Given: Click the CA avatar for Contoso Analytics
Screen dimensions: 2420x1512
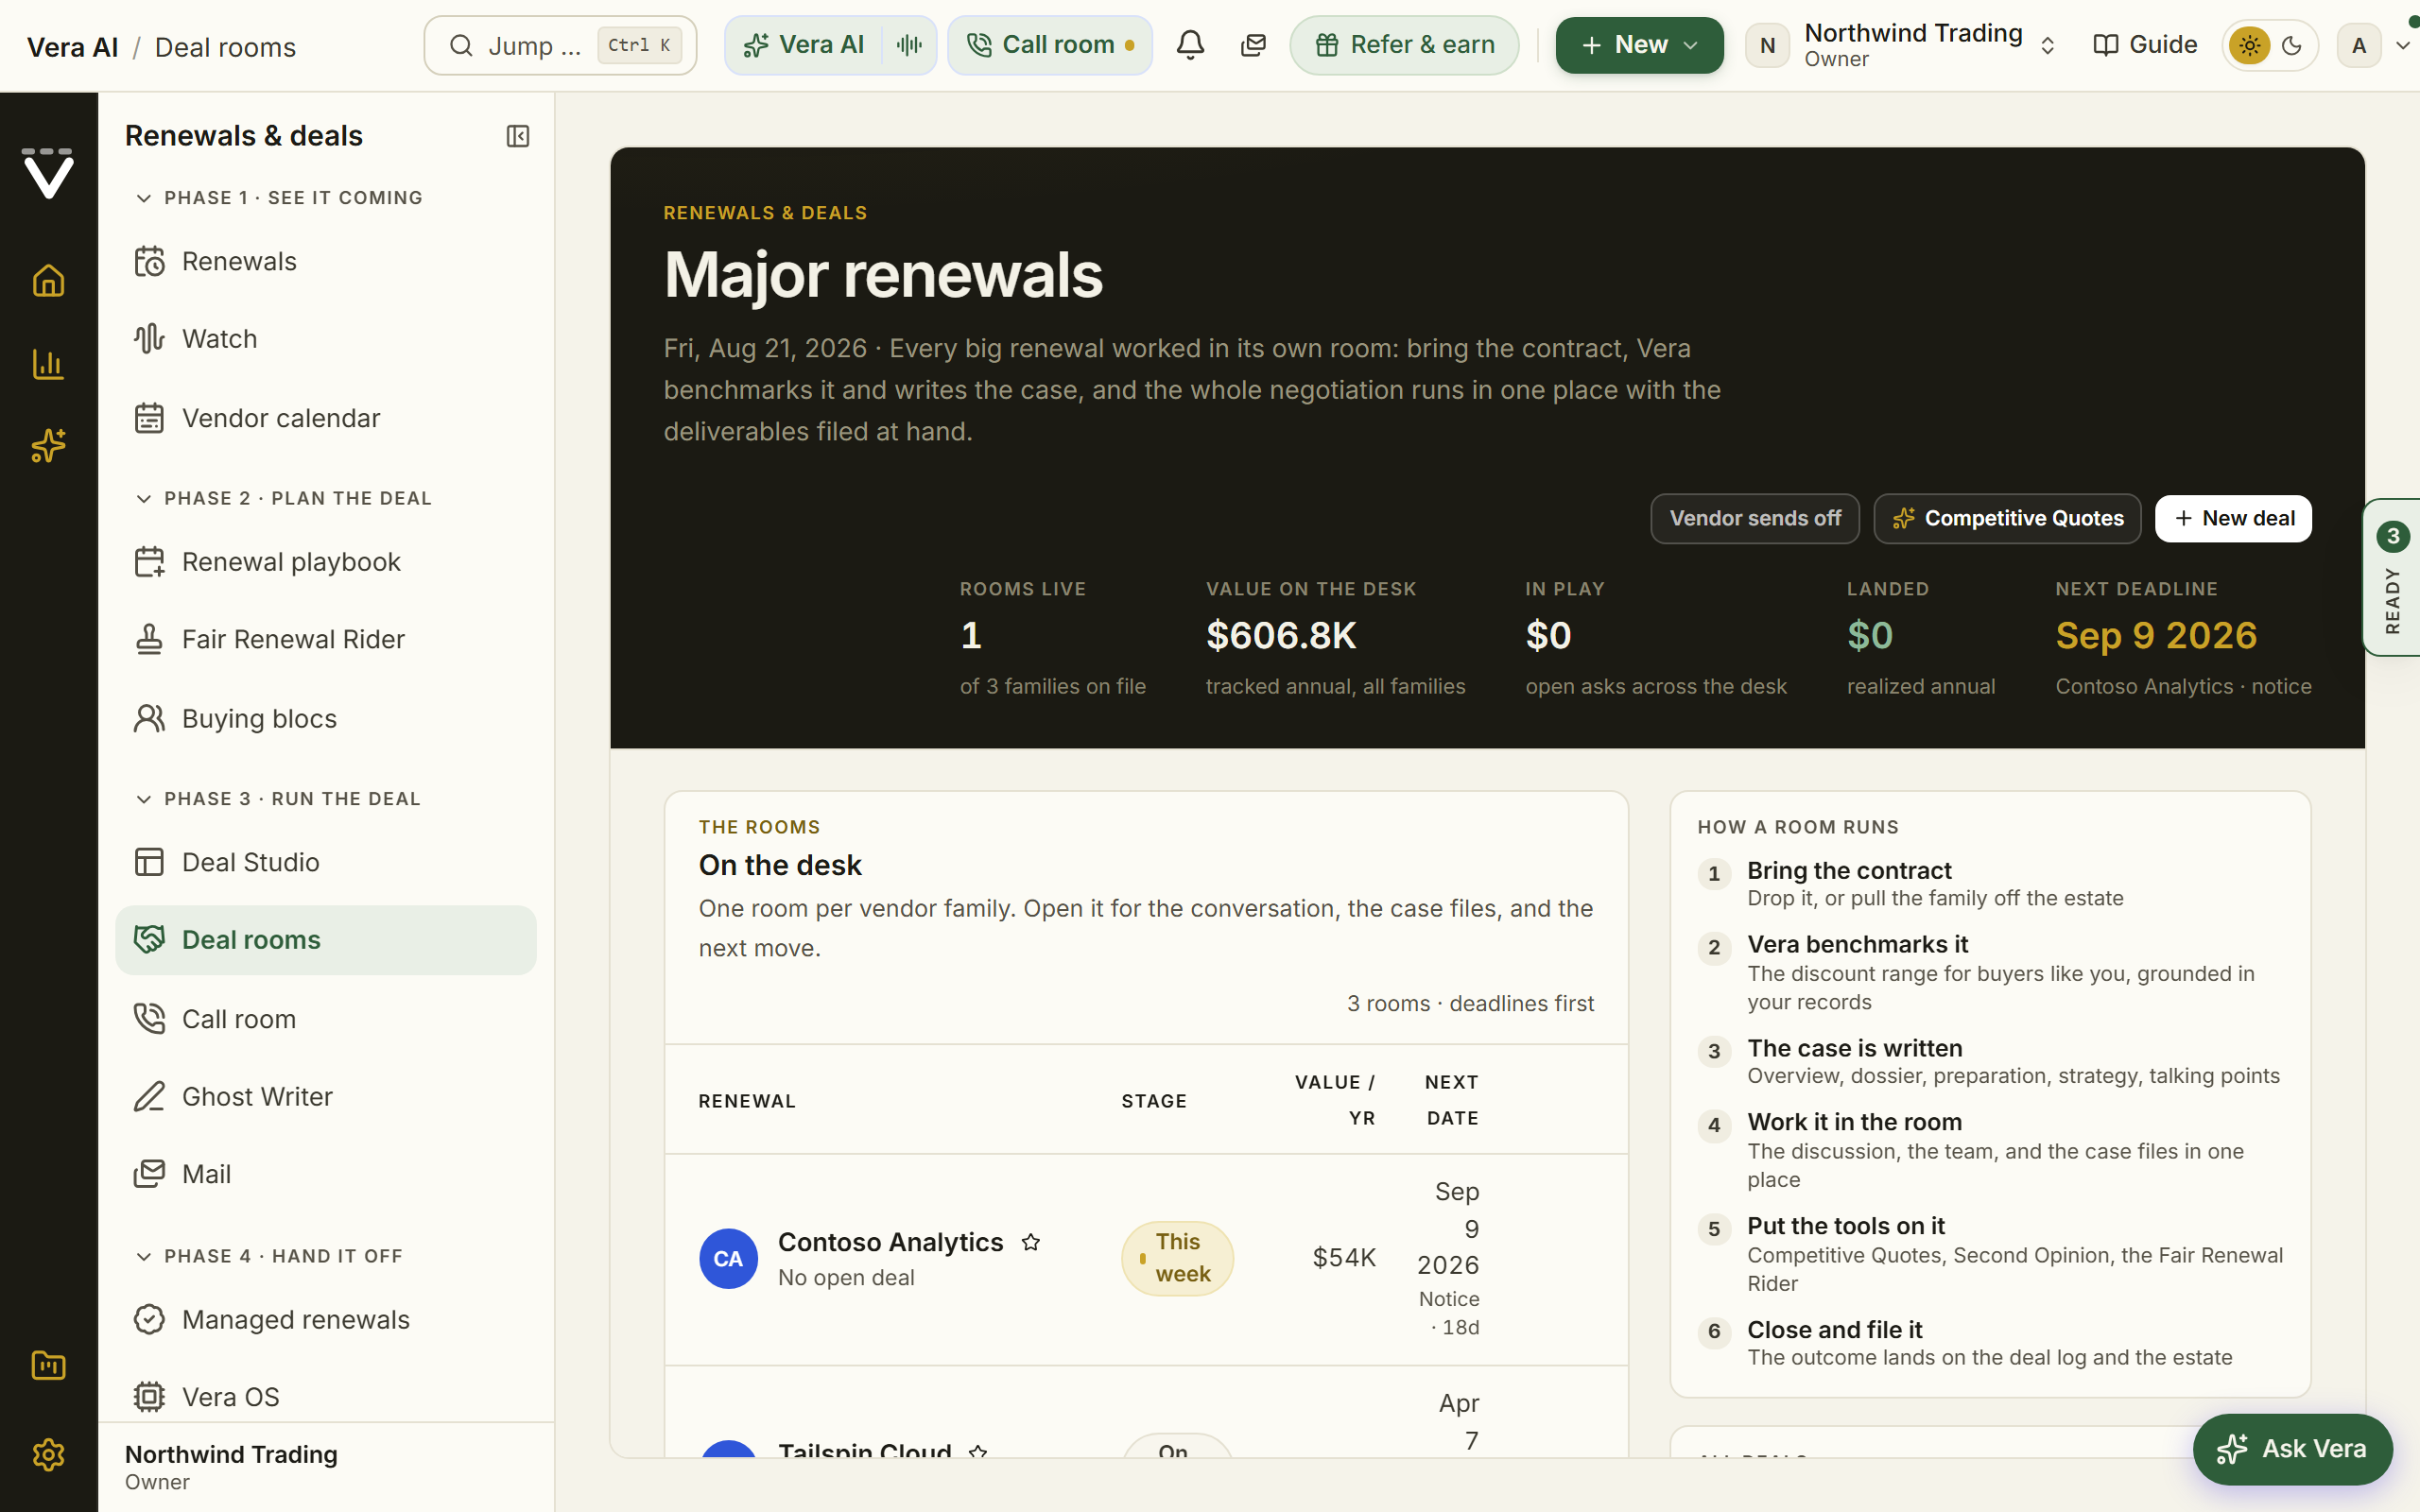Looking at the screenshot, I should (x=728, y=1258).
